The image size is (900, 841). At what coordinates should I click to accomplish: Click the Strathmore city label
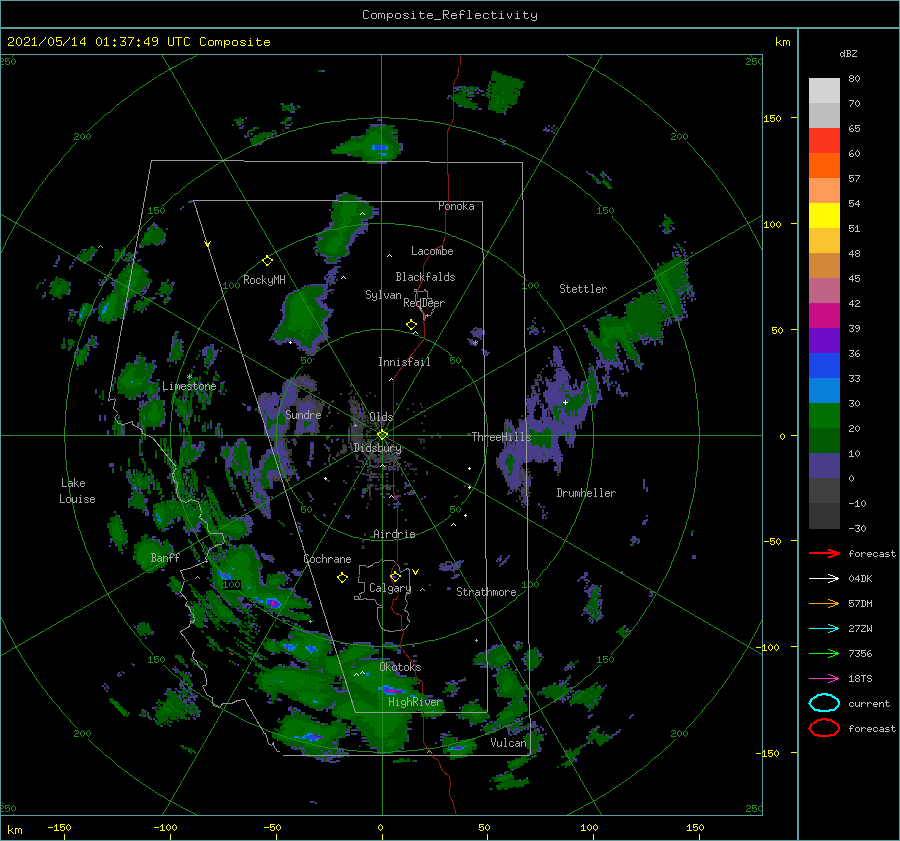[486, 592]
